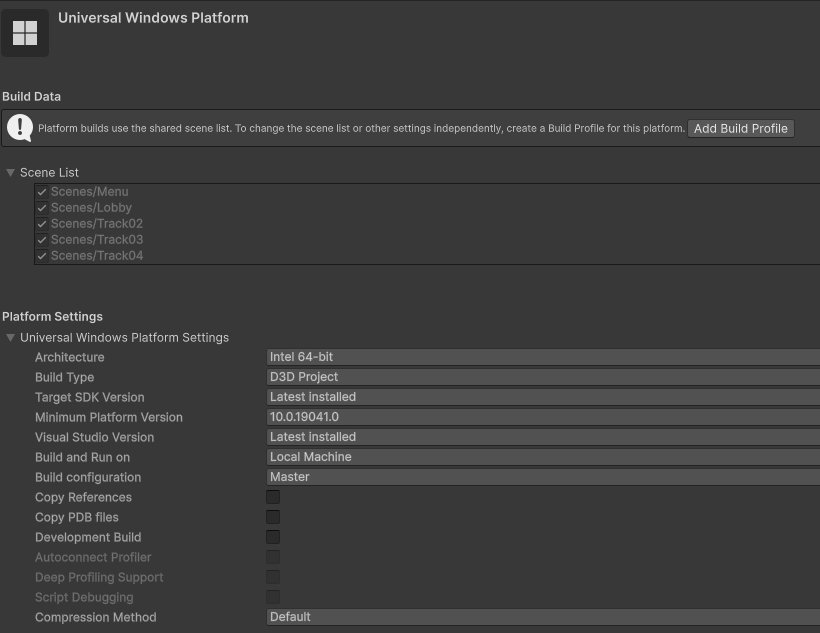The image size is (820, 633).
Task: Click the Build configuration label
Action: (x=88, y=478)
